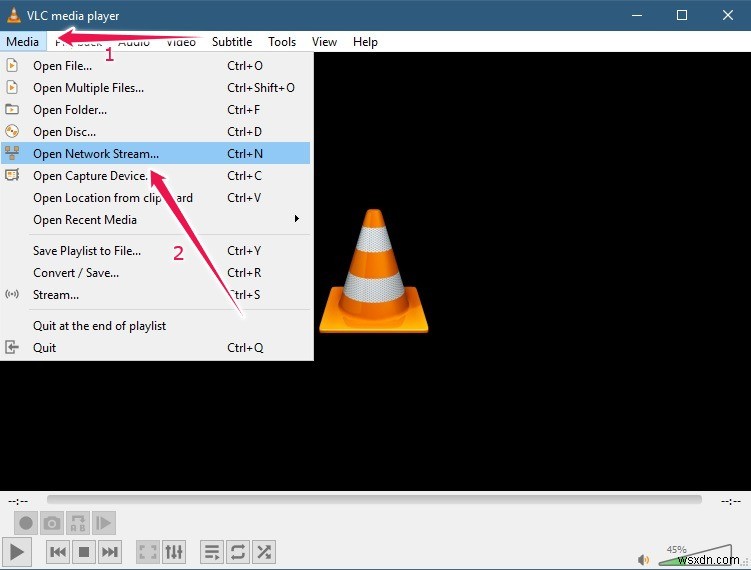751x570 pixels.
Task: Click the elapsed time label
Action: (18, 502)
